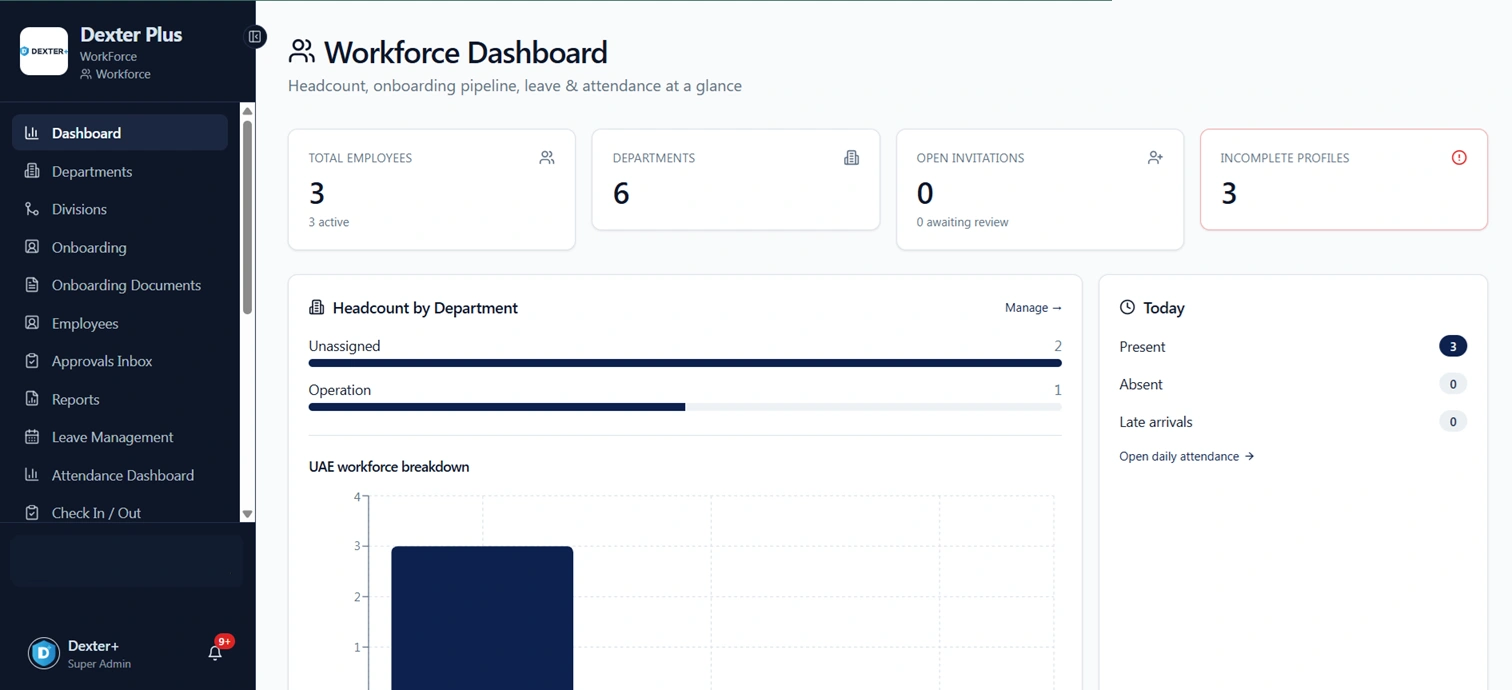Click the Divisions branch icon in sidebar

tap(32, 209)
